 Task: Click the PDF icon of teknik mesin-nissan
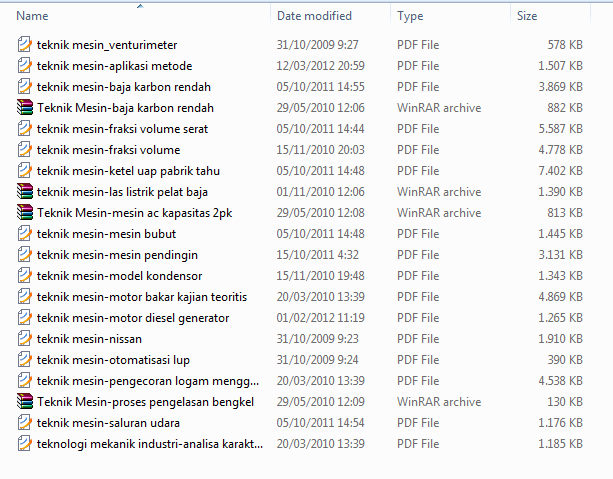click(24, 339)
